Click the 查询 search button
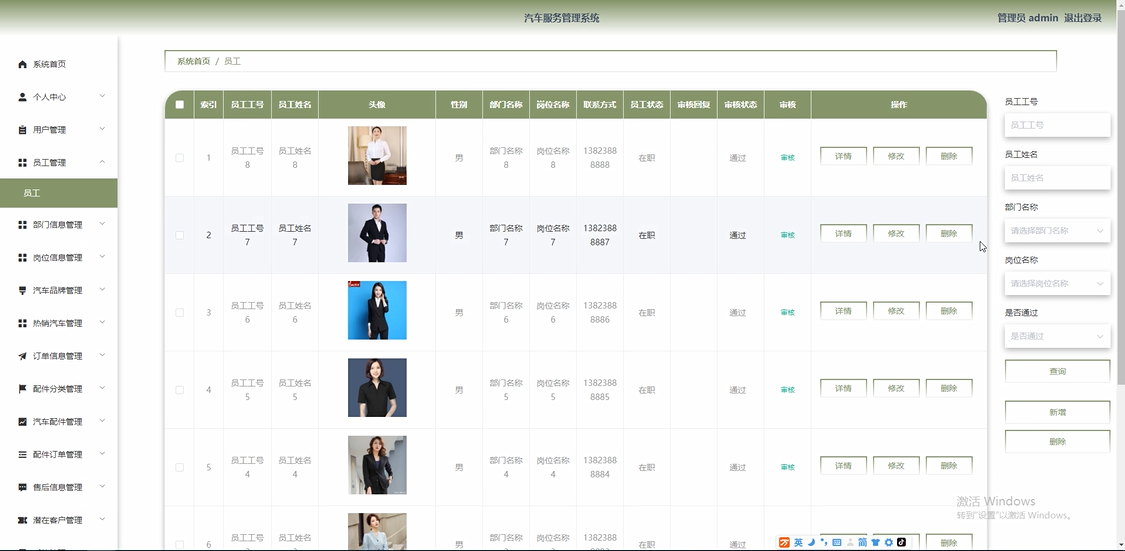 1057,371
